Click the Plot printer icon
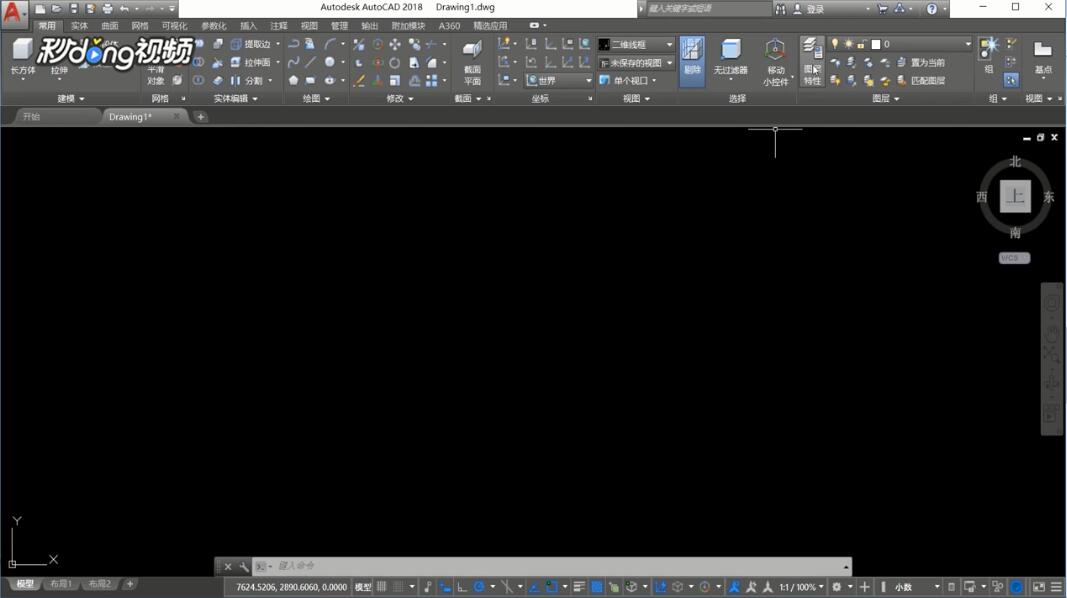This screenshot has width=1067, height=598. [108, 9]
